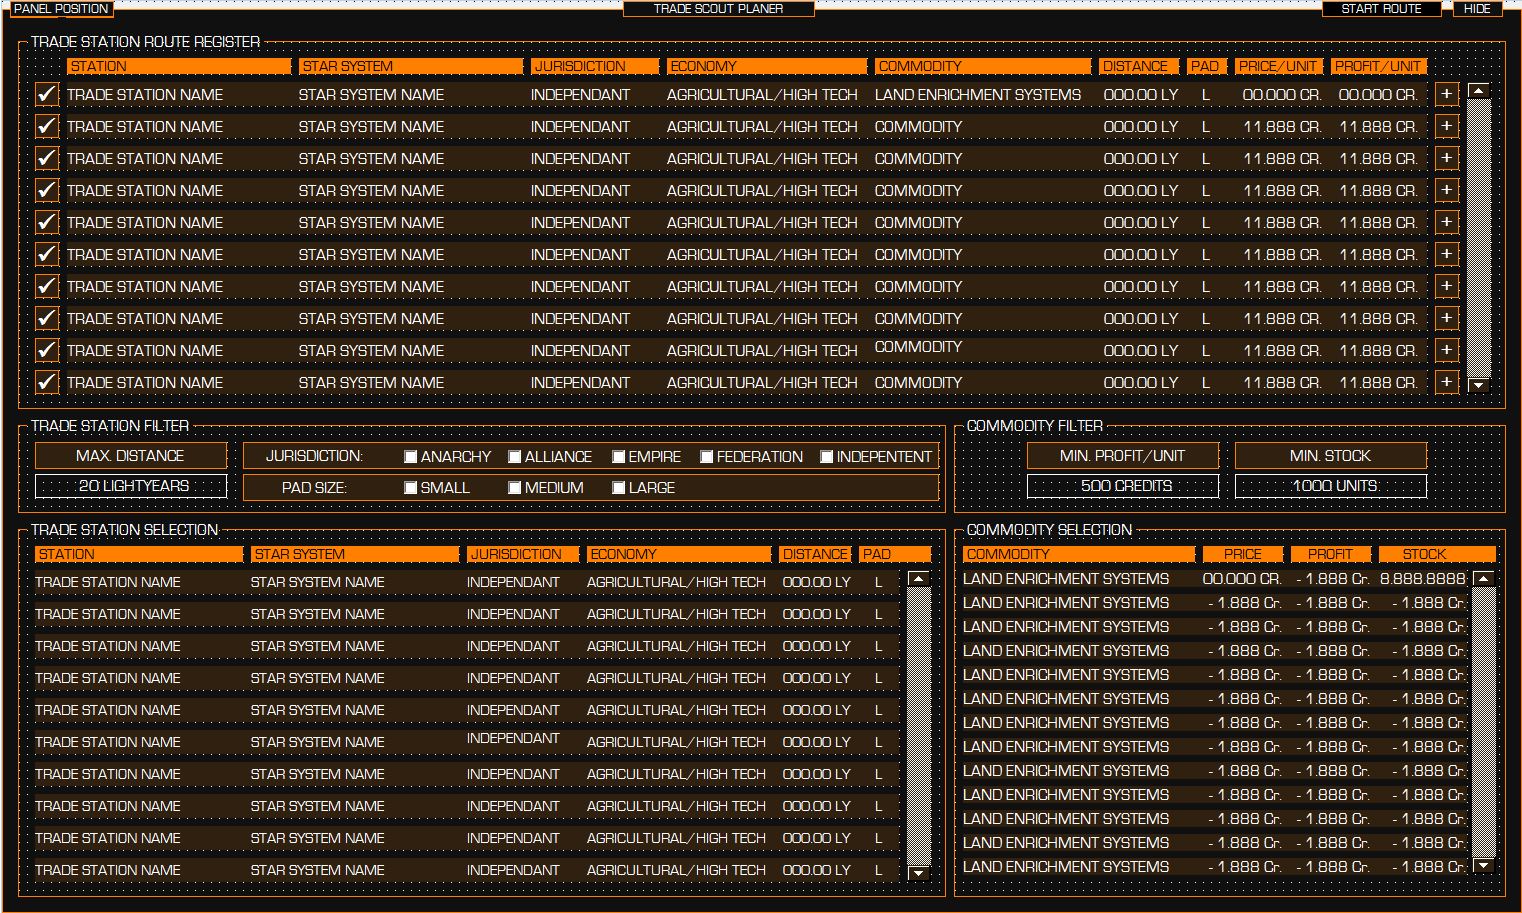Click the 00.000 CR. price in Commodity Selection

(1242, 579)
